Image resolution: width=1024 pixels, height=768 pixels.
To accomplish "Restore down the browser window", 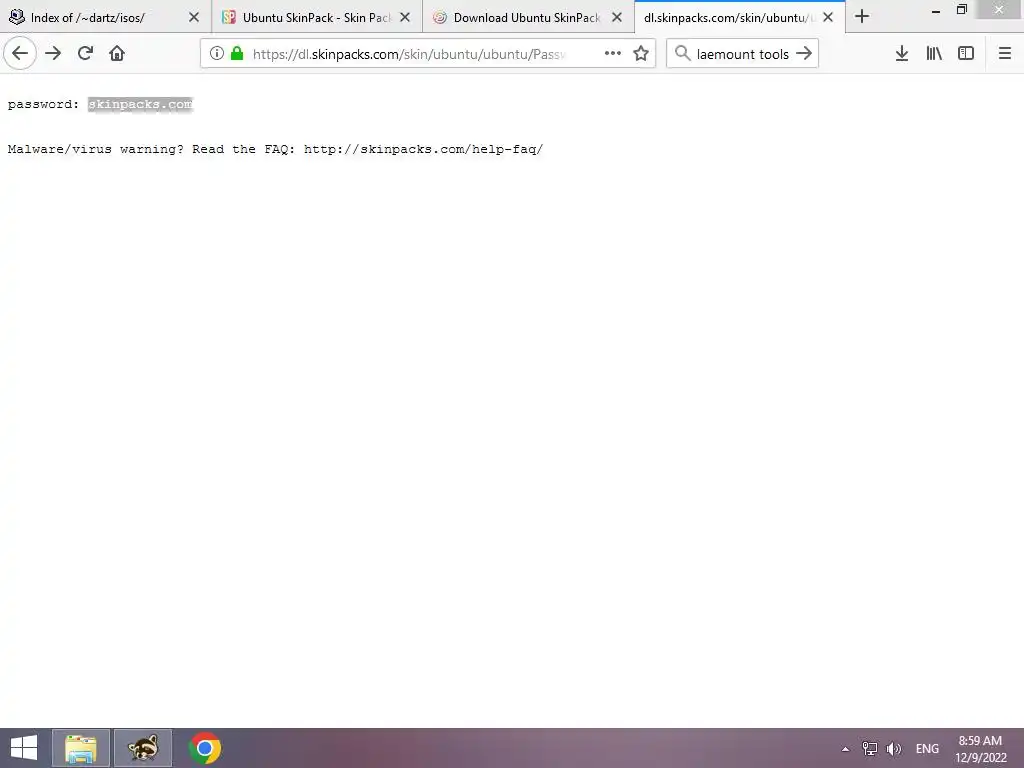I will (x=962, y=10).
